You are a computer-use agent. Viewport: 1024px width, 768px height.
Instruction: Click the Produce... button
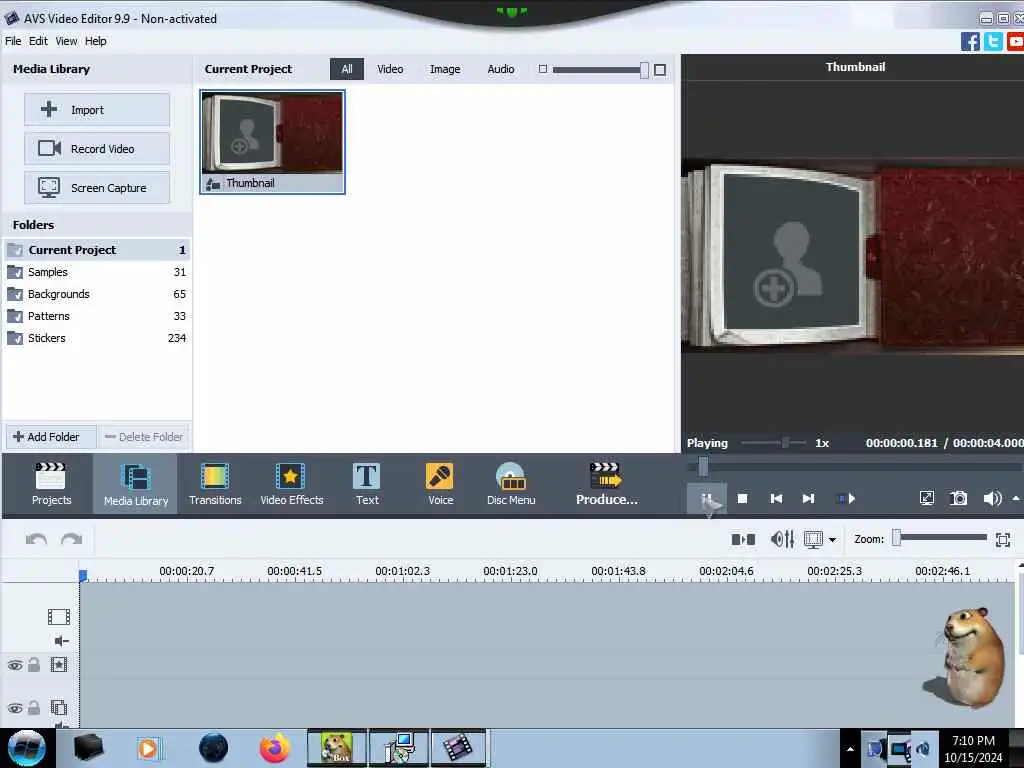click(x=606, y=484)
